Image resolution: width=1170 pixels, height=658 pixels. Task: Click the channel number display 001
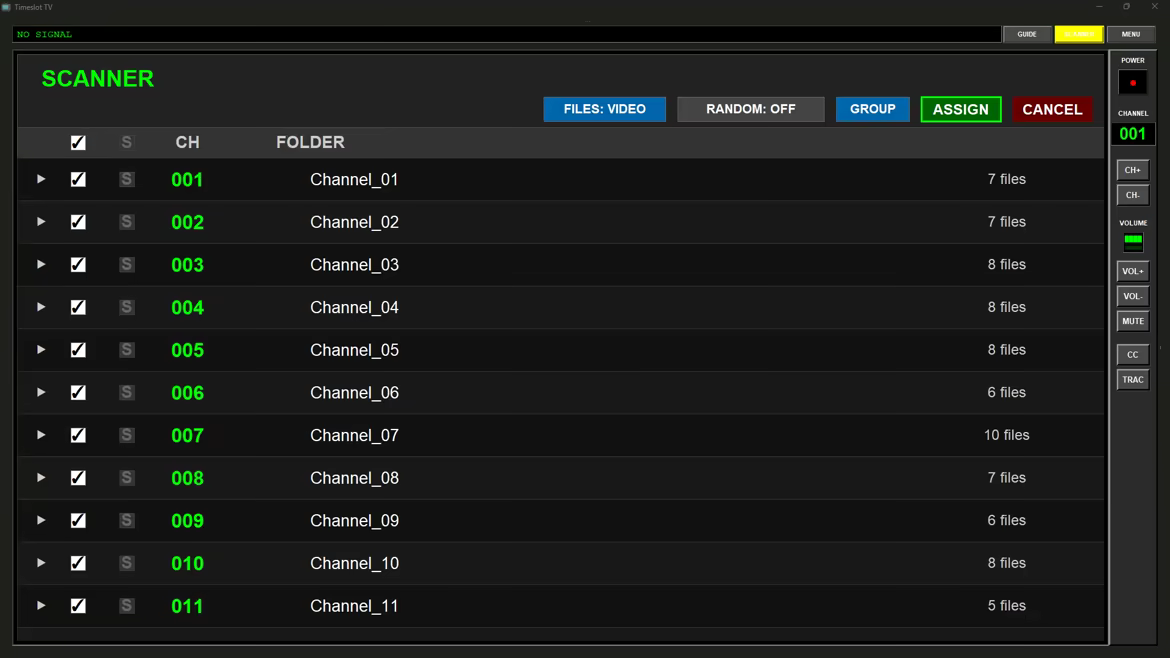(1133, 134)
